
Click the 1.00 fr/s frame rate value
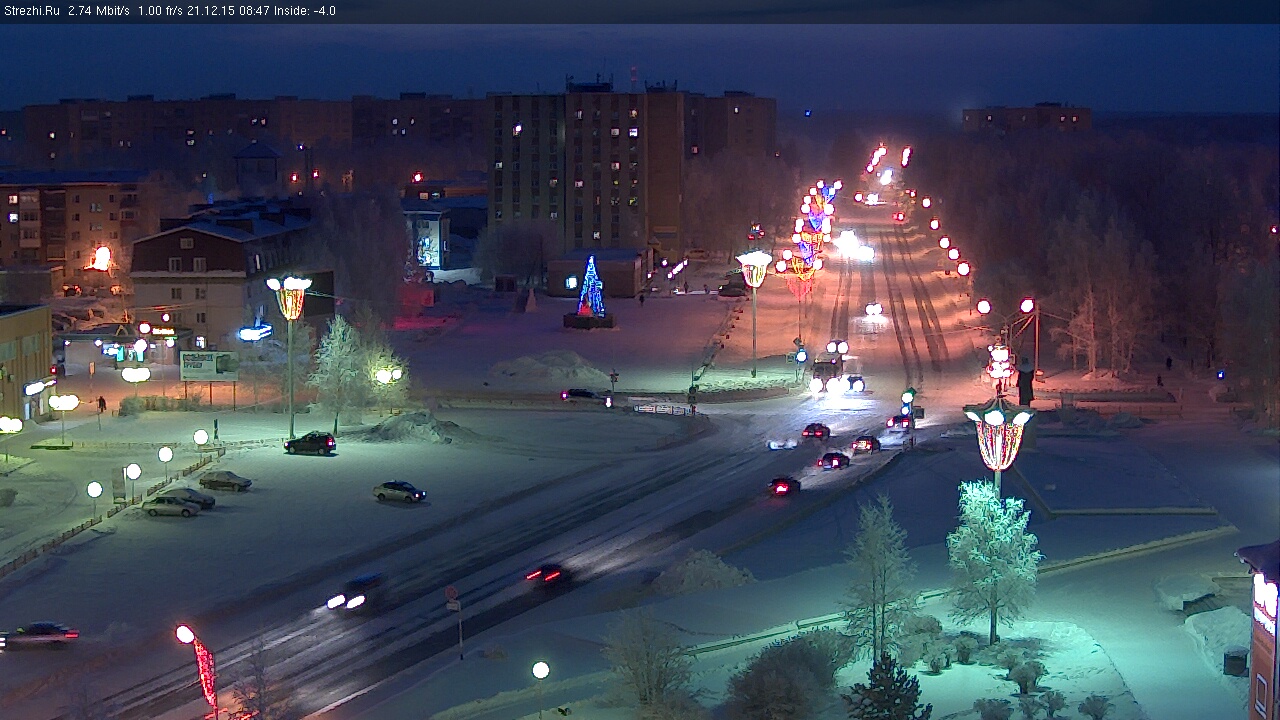pyautogui.click(x=162, y=11)
